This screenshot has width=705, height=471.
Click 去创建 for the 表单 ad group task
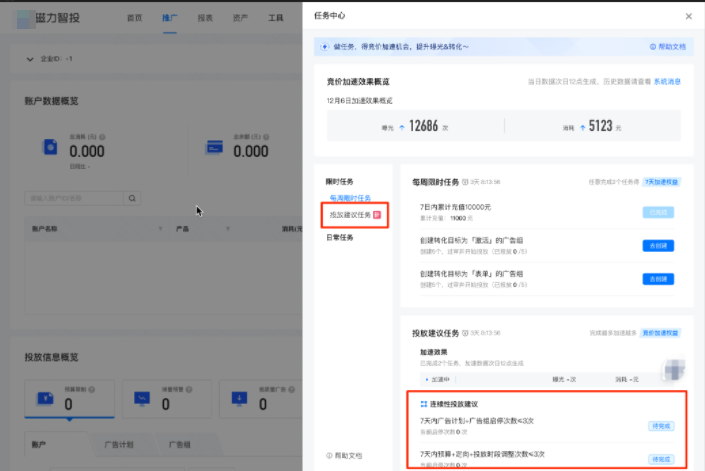tap(658, 279)
